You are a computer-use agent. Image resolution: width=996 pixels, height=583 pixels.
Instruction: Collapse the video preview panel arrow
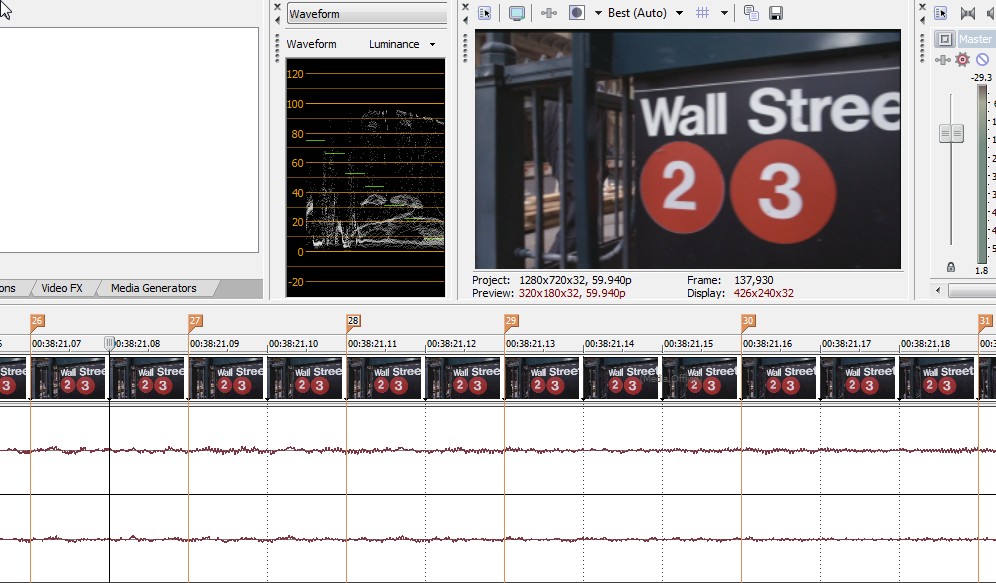465,20
